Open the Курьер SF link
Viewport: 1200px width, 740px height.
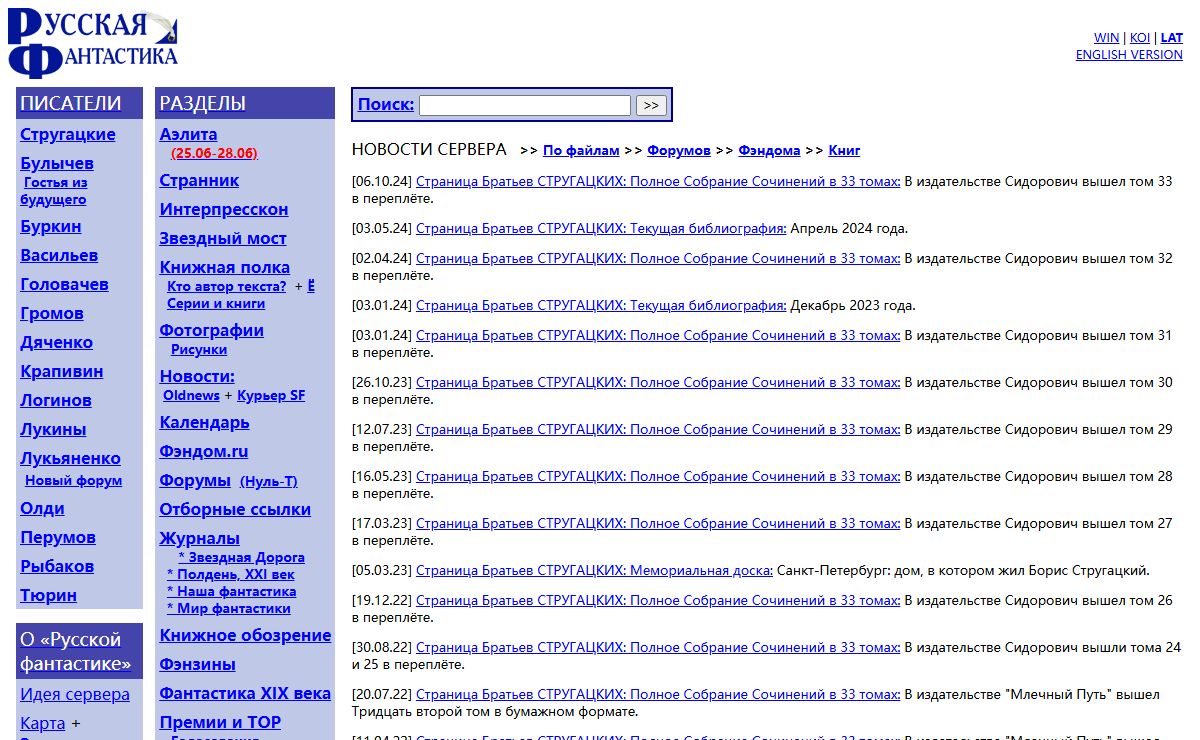pyautogui.click(x=271, y=395)
